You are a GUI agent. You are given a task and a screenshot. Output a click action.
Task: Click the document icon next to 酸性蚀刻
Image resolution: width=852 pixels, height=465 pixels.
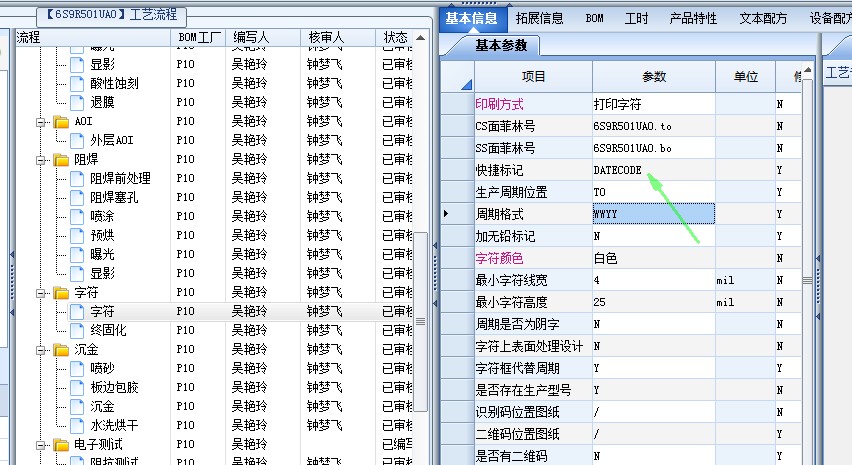coord(77,83)
